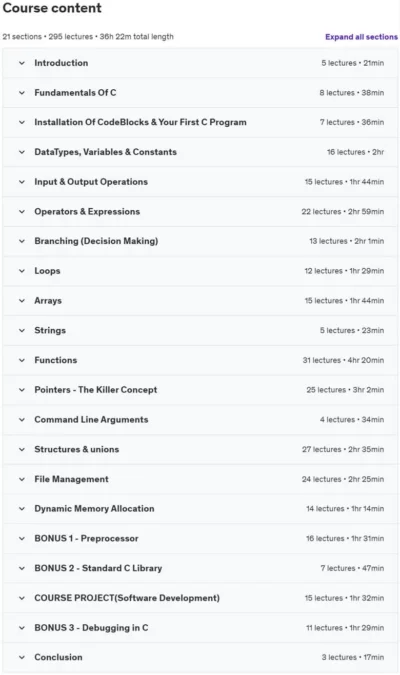Open the Installation Of CodeBlocks section chevron
Screen dimensions: 400x675
pyautogui.click(x=22, y=122)
